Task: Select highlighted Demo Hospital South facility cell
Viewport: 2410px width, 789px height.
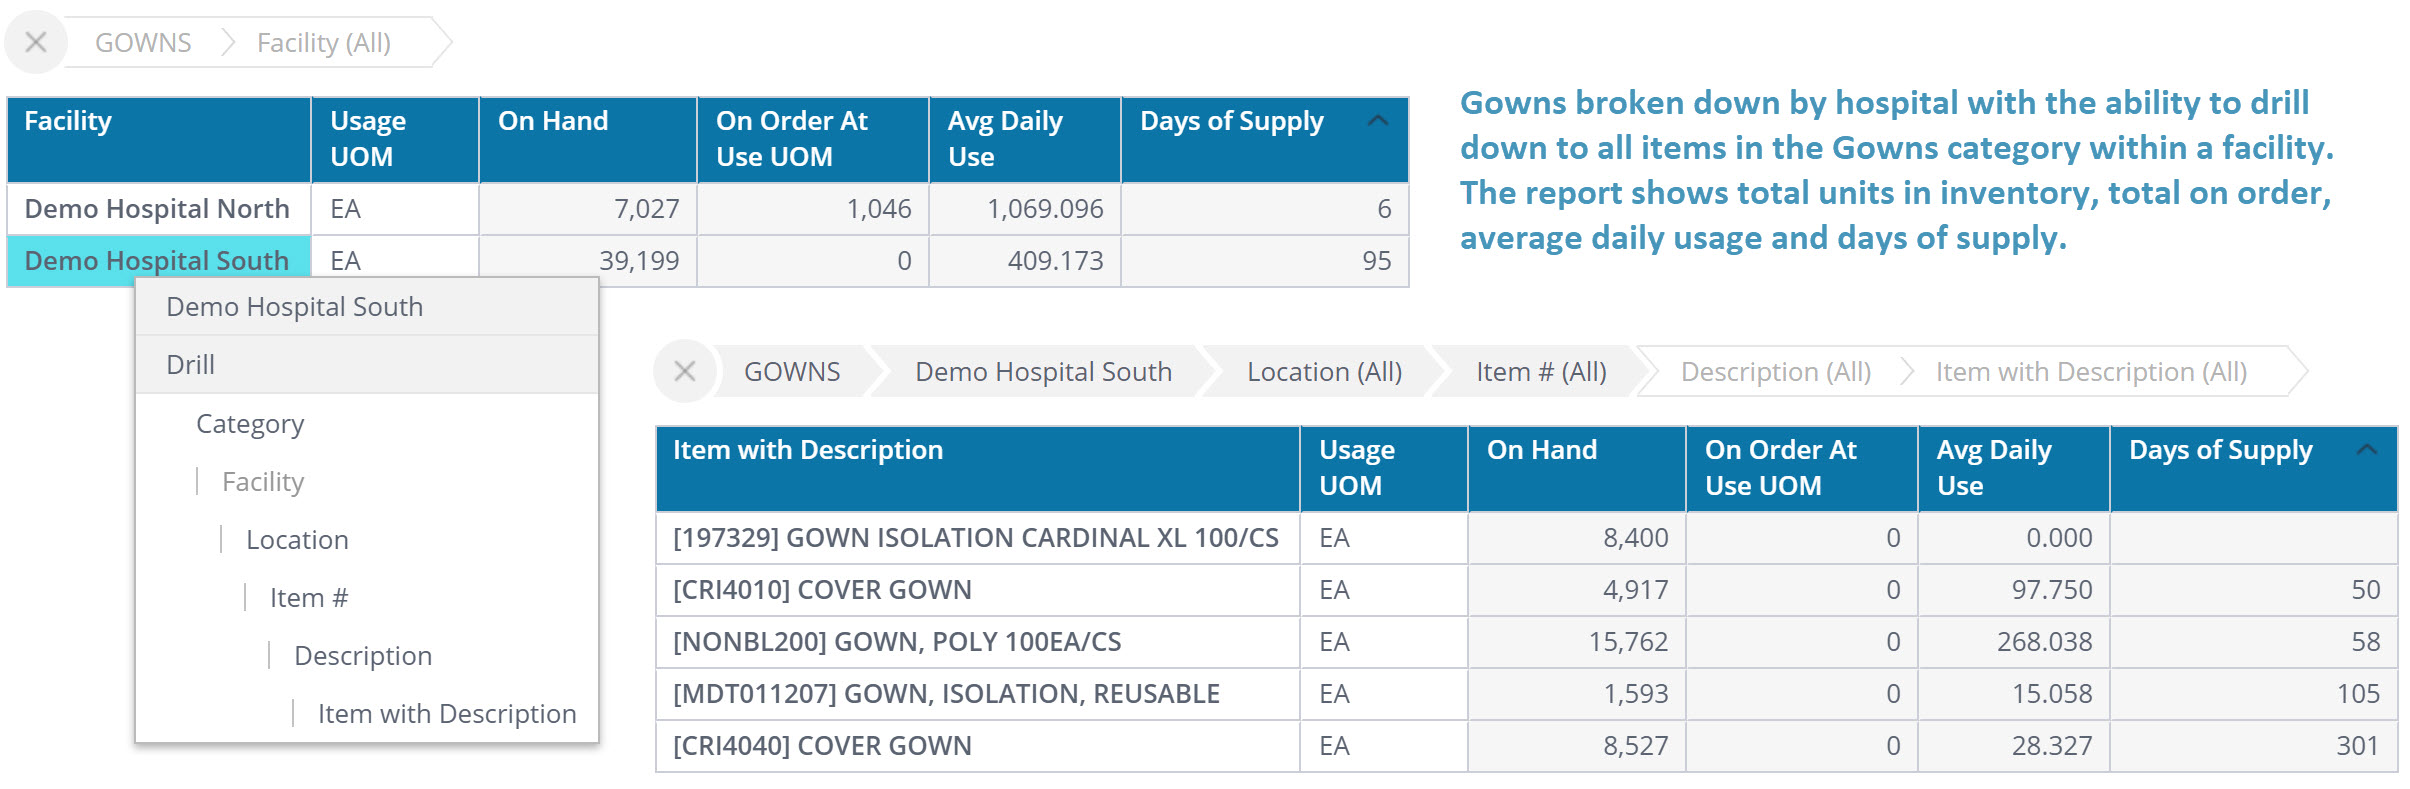Action: [x=157, y=260]
